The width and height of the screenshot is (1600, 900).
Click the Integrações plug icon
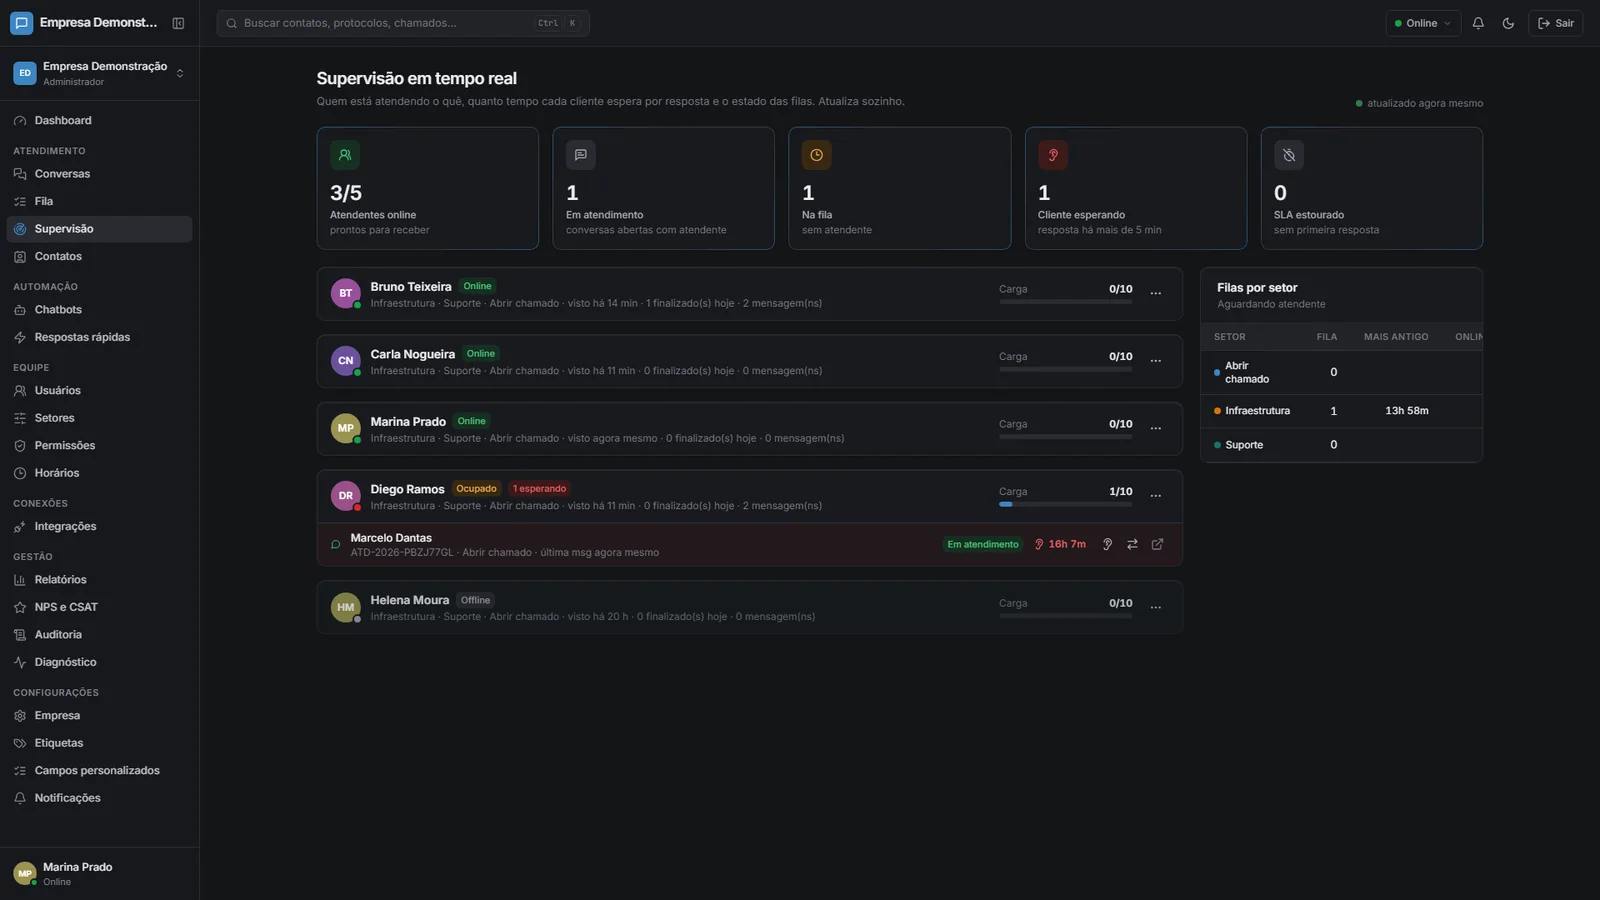pyautogui.click(x=20, y=527)
